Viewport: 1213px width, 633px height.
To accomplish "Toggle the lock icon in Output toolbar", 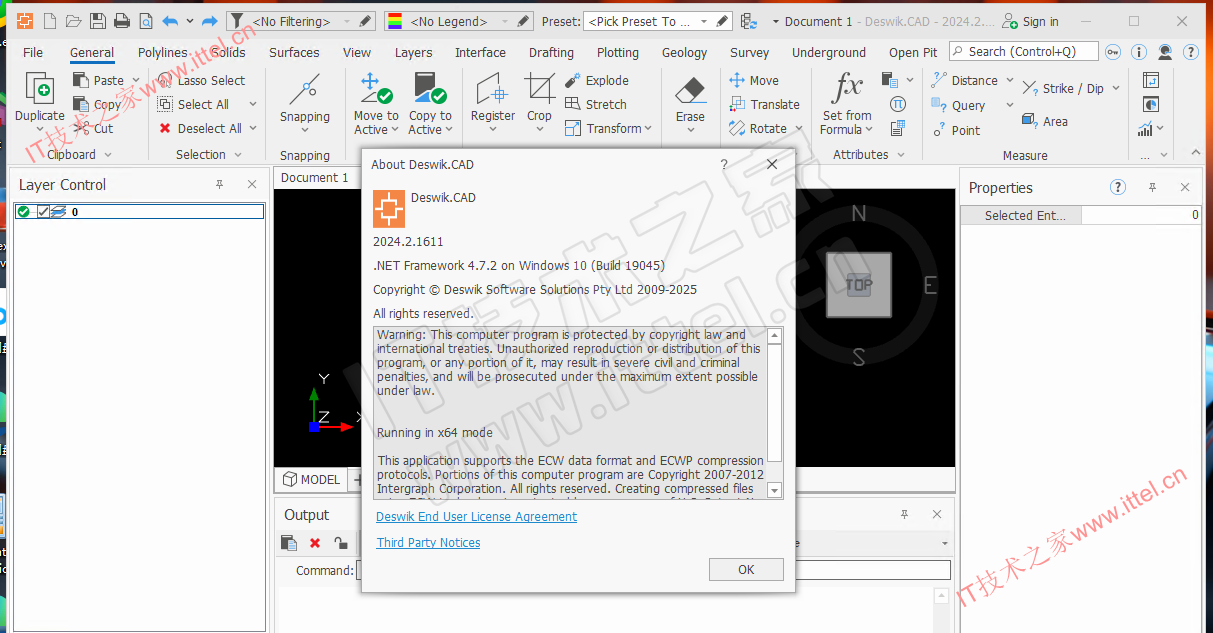I will coord(341,543).
